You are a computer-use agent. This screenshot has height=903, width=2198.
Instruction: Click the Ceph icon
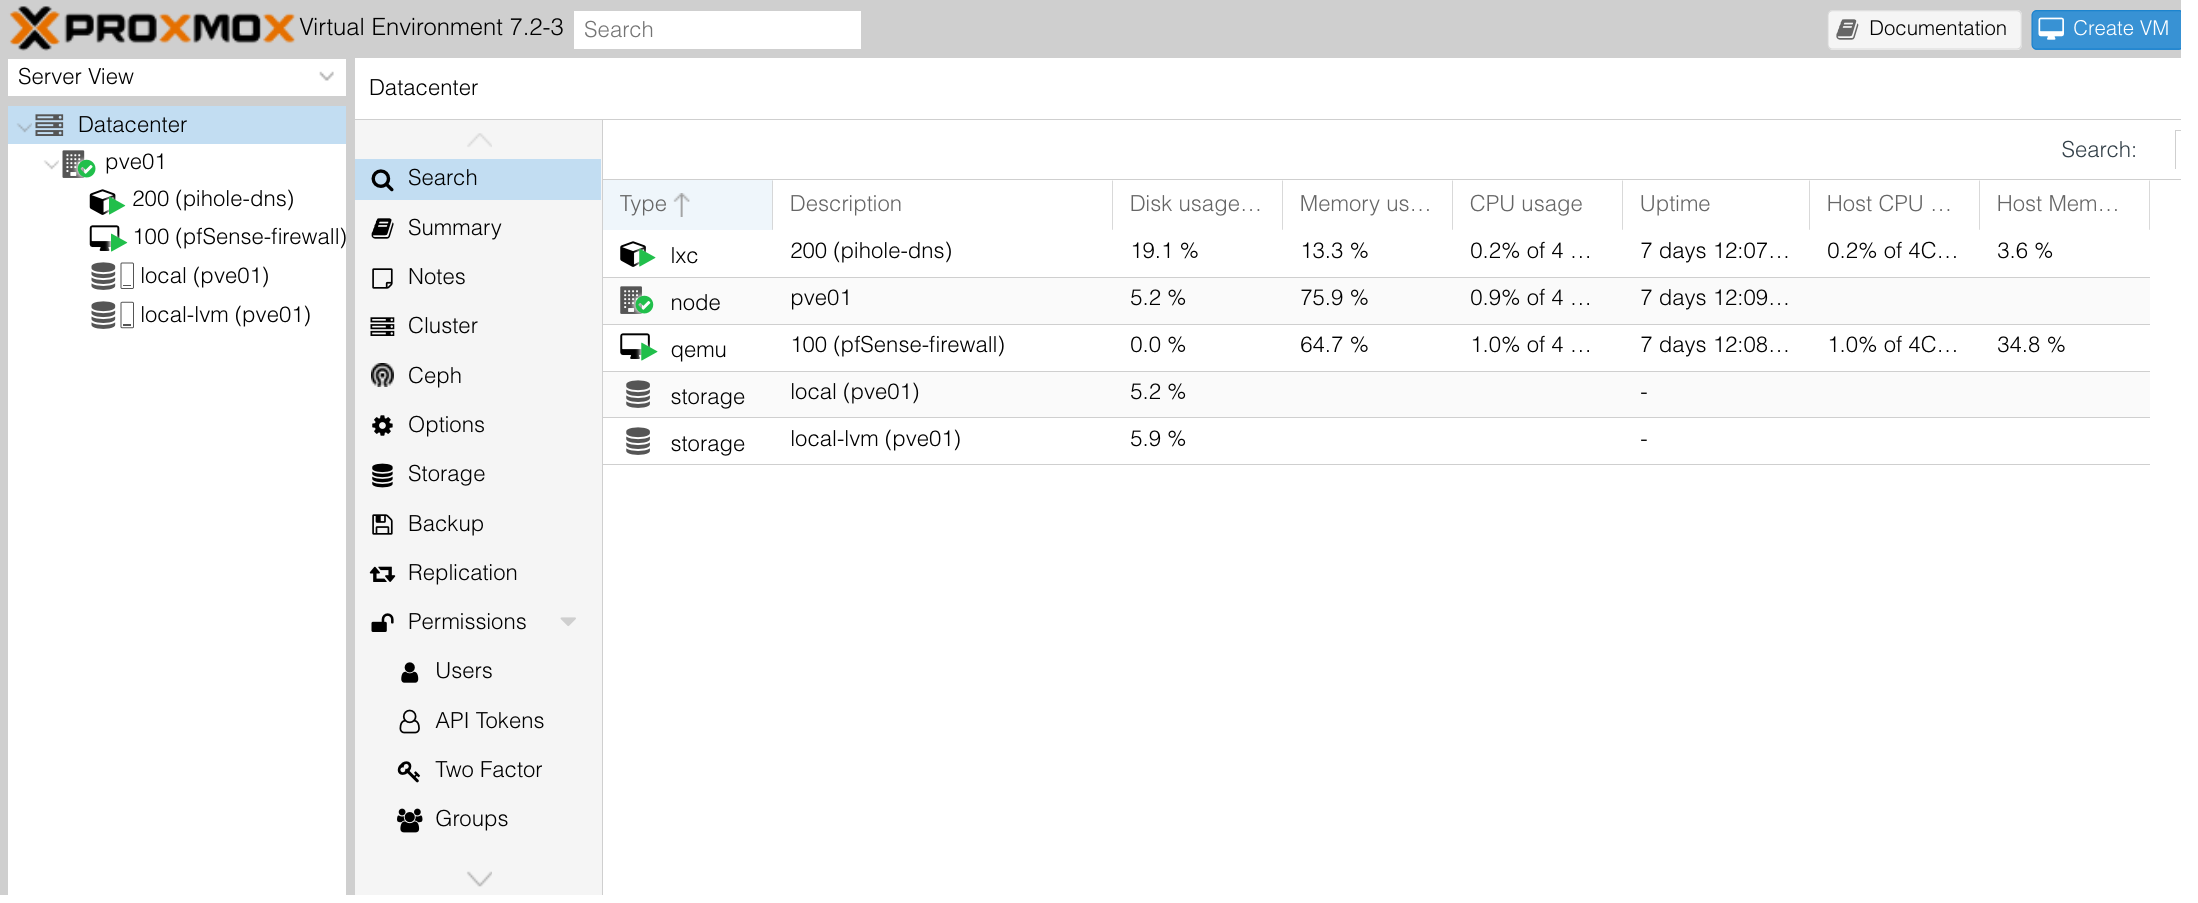tap(382, 375)
